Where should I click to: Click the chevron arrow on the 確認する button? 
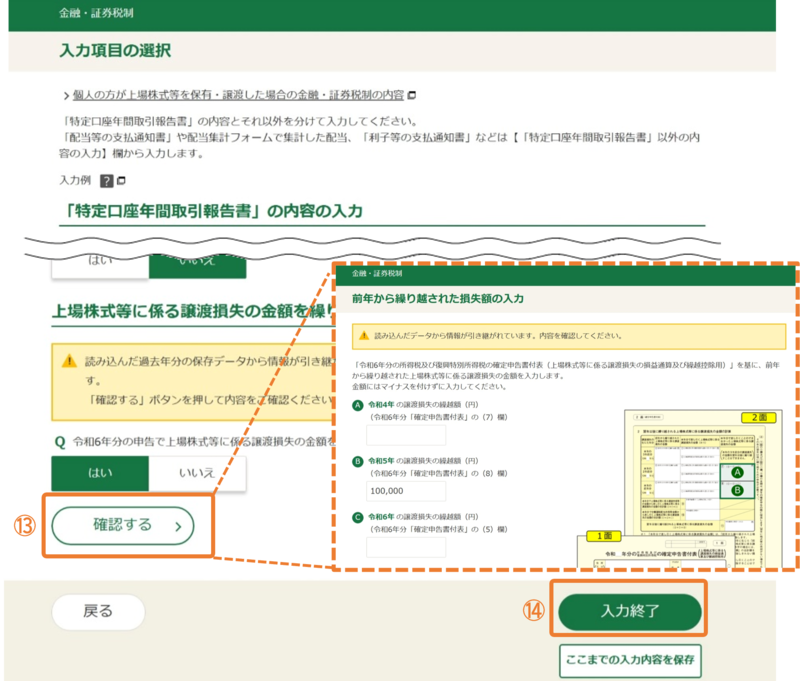(x=177, y=524)
